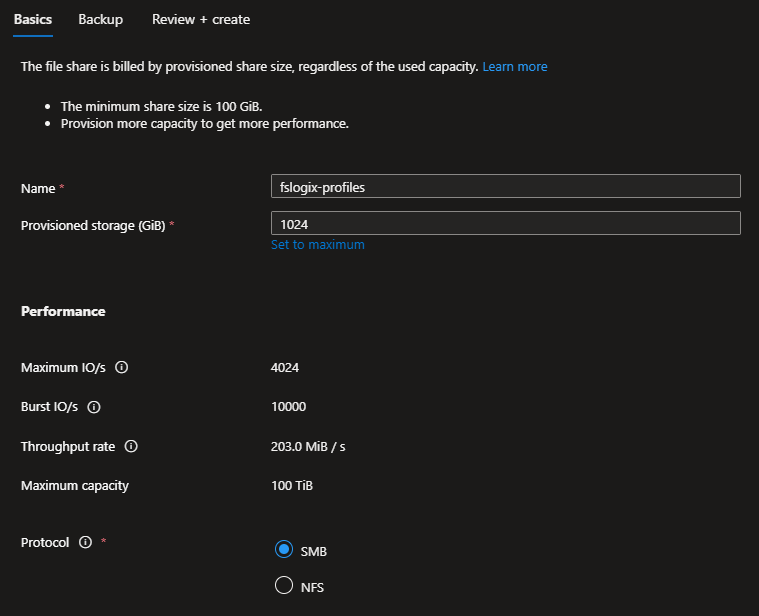The height and width of the screenshot is (616, 759).
Task: Open the Maximum IO/s info tooltip icon
Action: [x=122, y=367]
